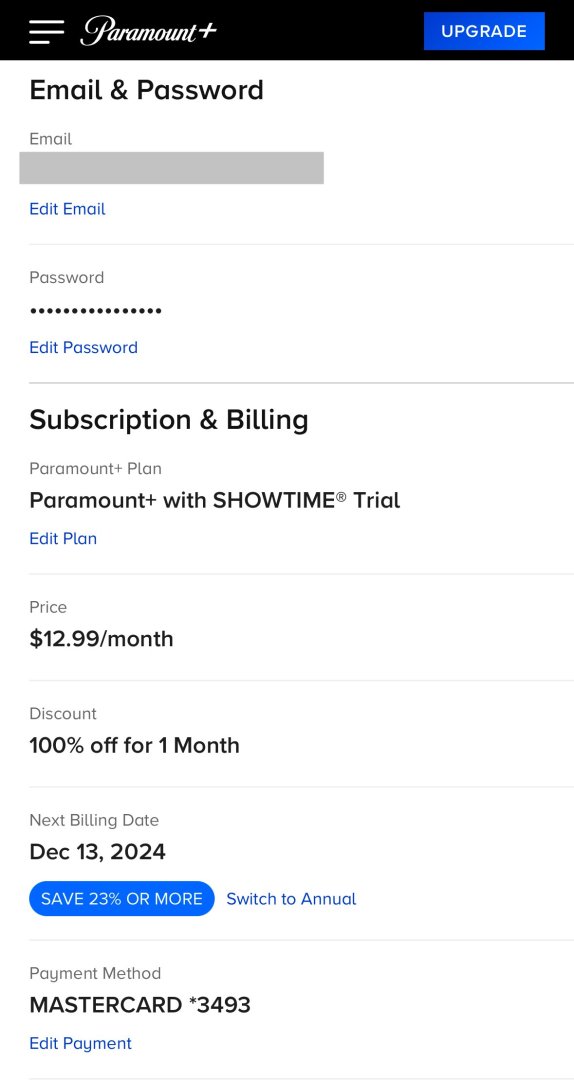The width and height of the screenshot is (574, 1080).
Task: Click the $12.99/month price text
Action: [101, 639]
